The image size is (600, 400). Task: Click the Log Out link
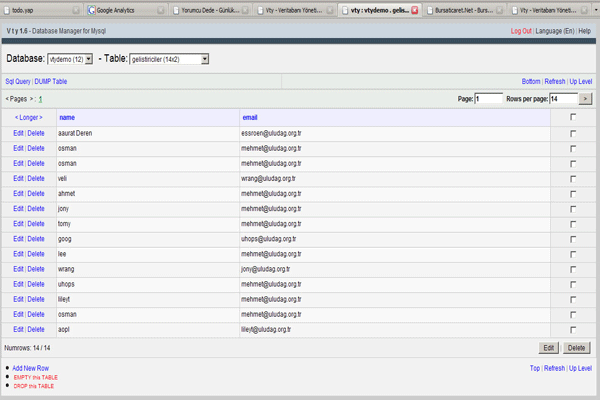pos(520,31)
